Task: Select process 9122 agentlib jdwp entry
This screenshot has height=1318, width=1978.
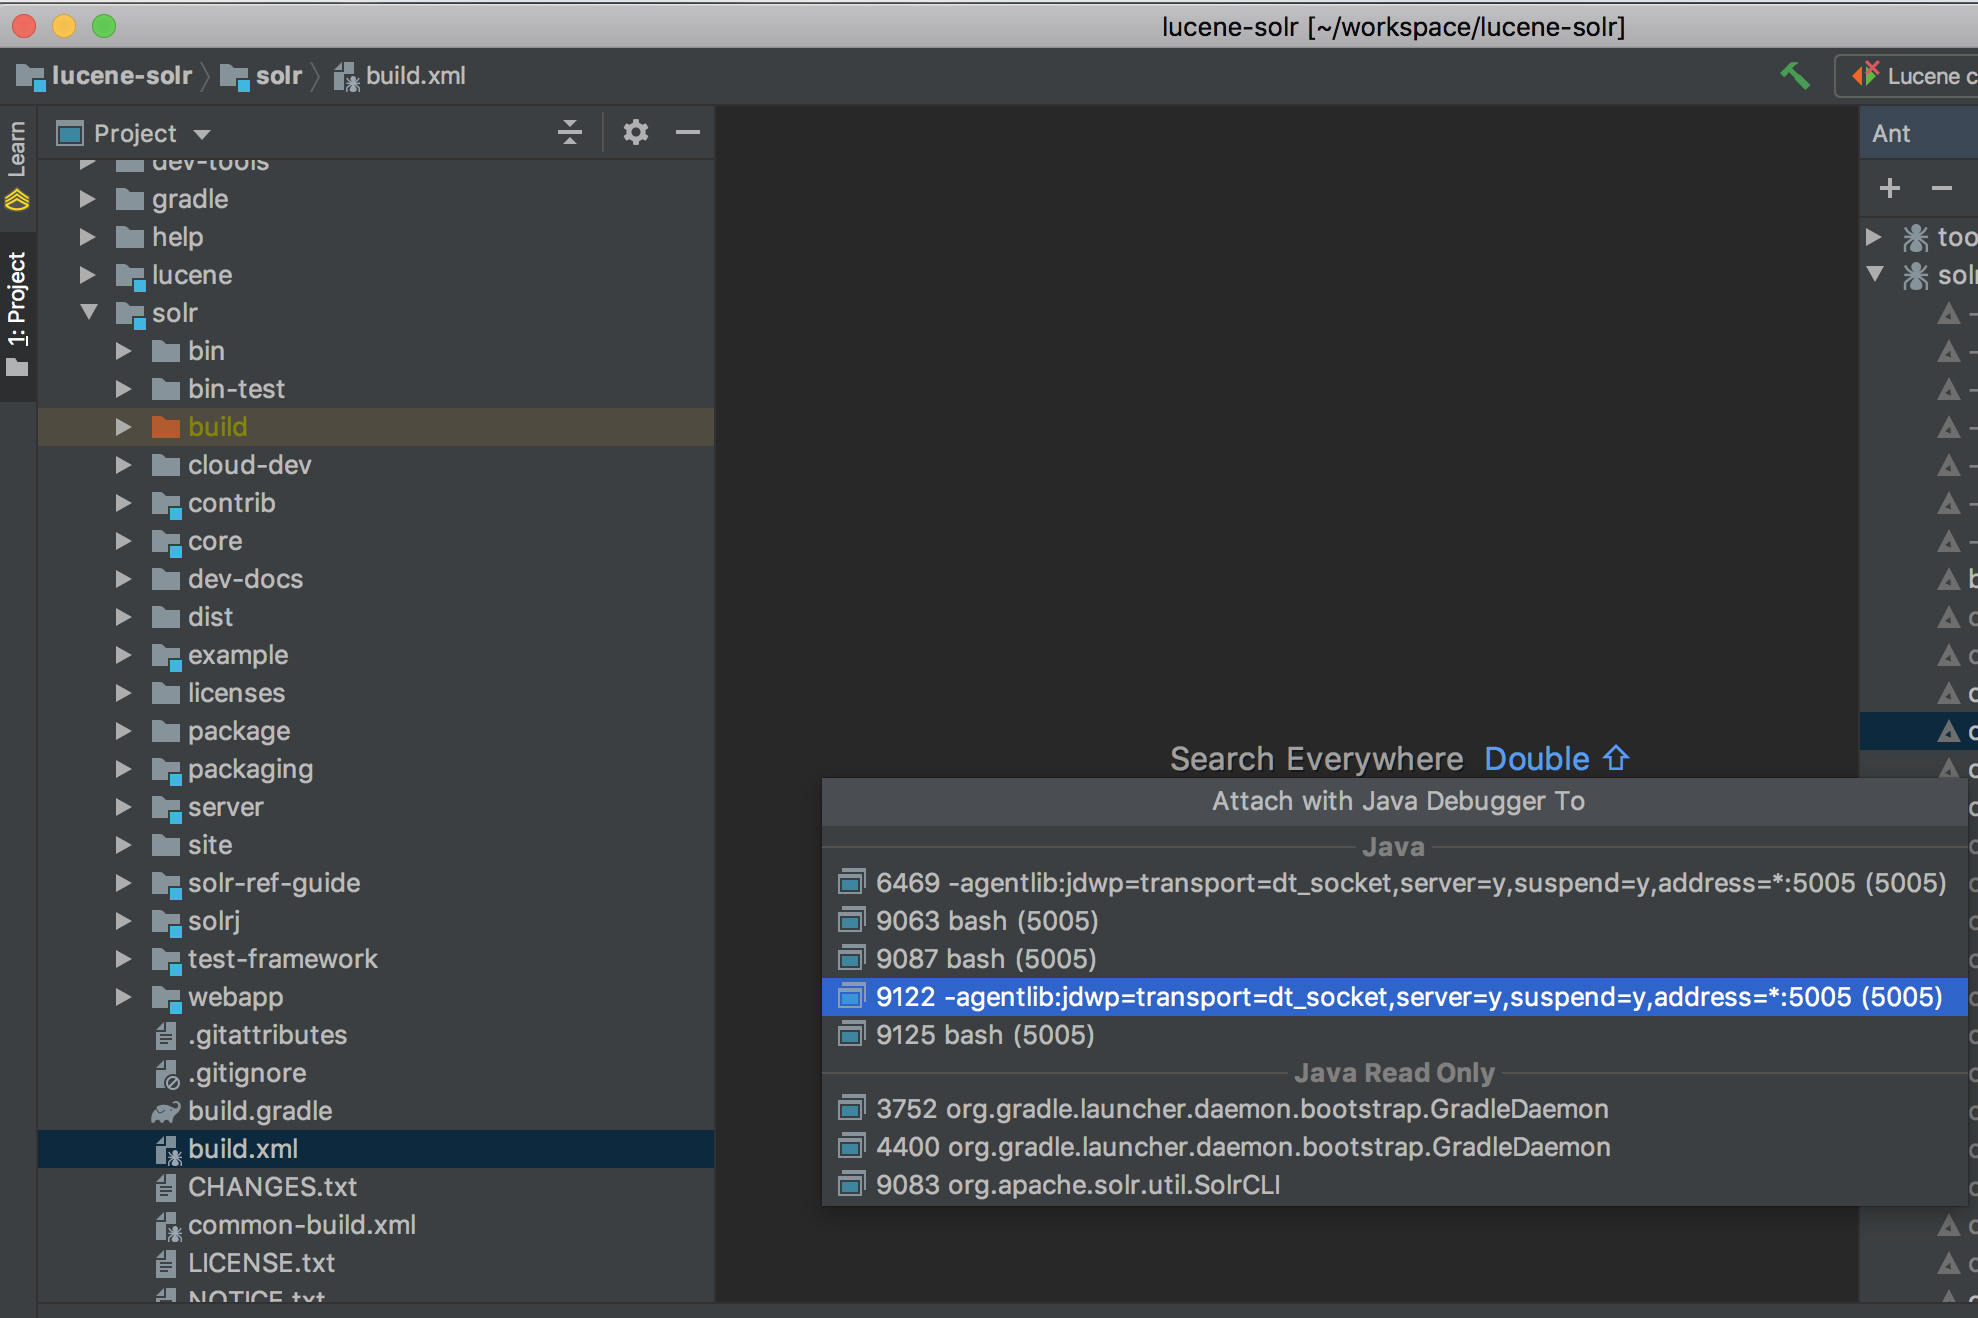Action: [1394, 997]
